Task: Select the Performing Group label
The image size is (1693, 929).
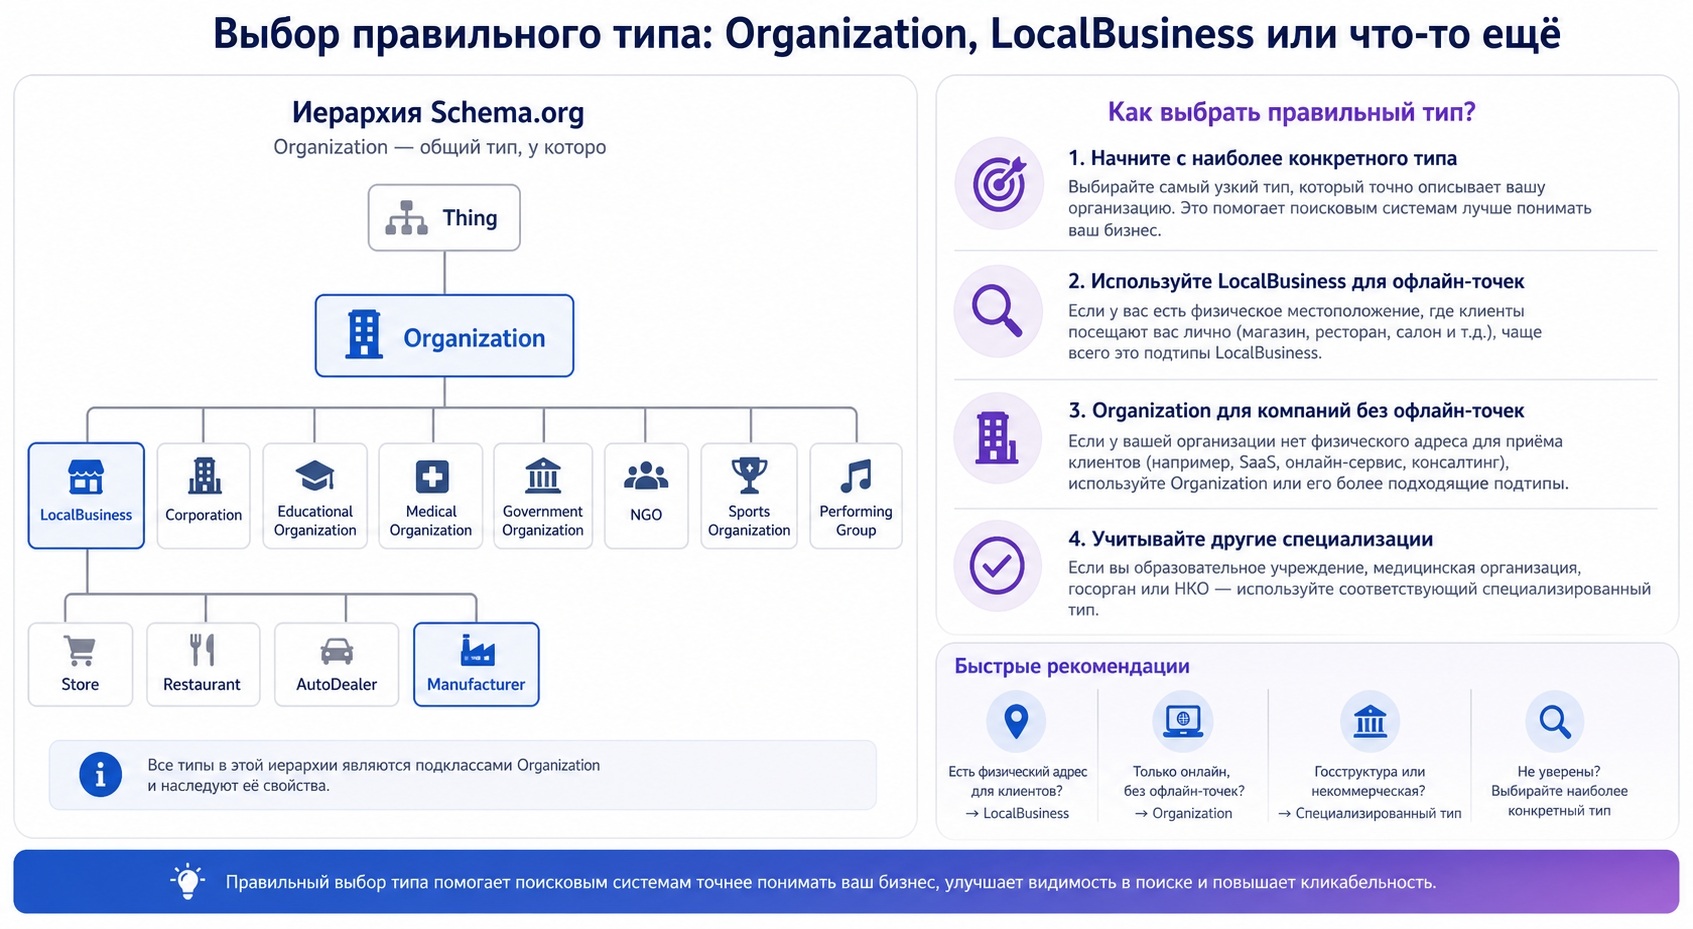Action: [x=856, y=521]
